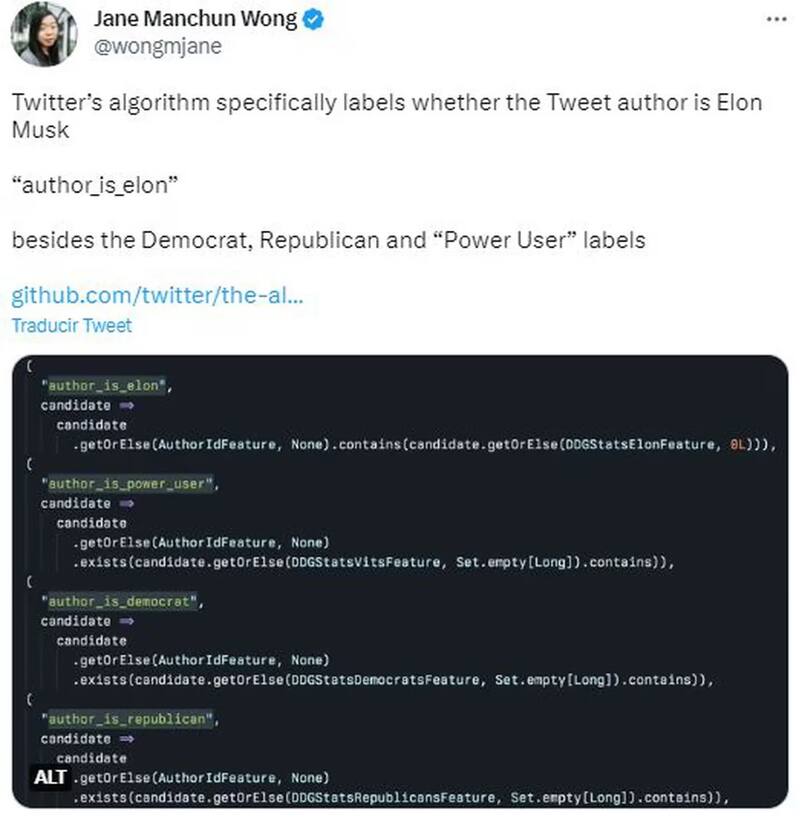Viewport: 800px width, 822px height.
Task: Open the ALT image description badge
Action: click(50, 777)
